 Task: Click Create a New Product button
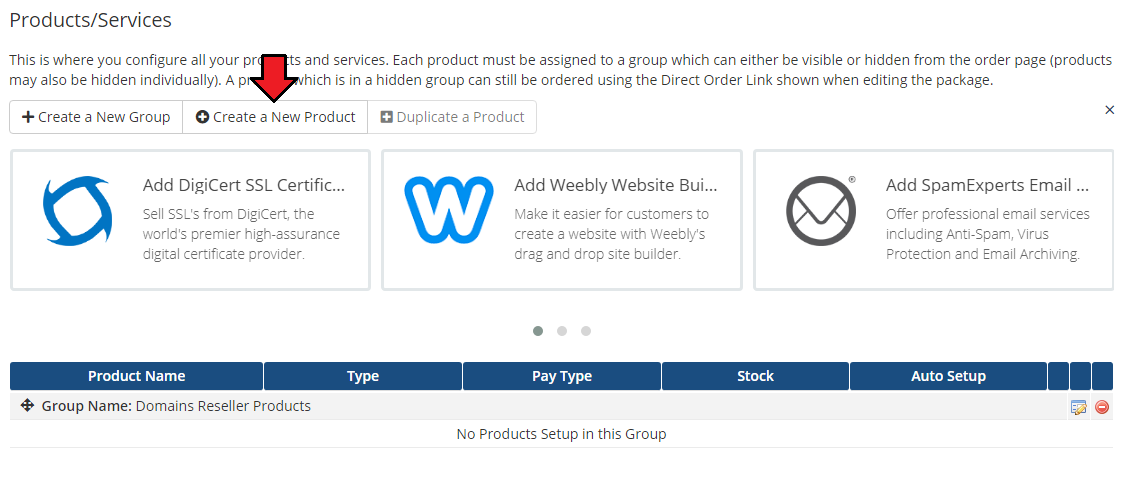click(x=275, y=117)
